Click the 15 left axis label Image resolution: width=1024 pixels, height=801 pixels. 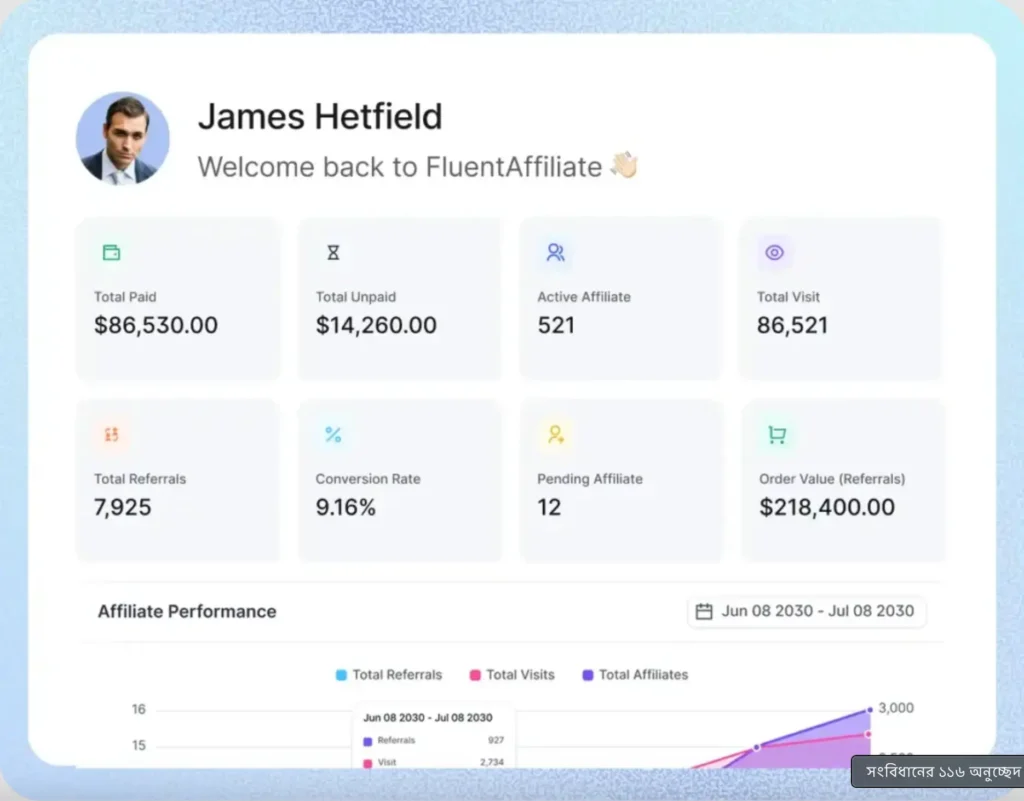[139, 746]
